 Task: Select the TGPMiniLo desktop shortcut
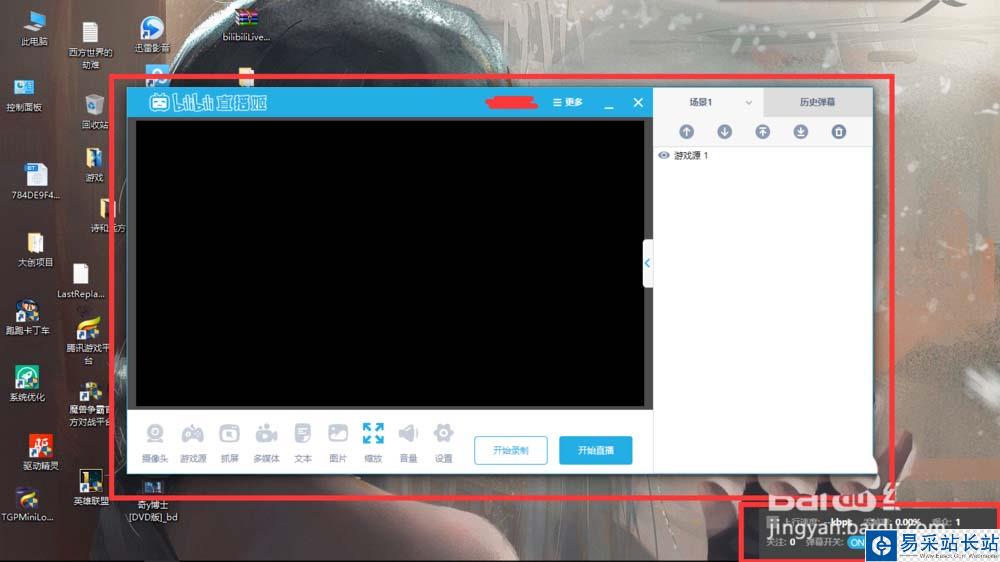click(x=27, y=504)
